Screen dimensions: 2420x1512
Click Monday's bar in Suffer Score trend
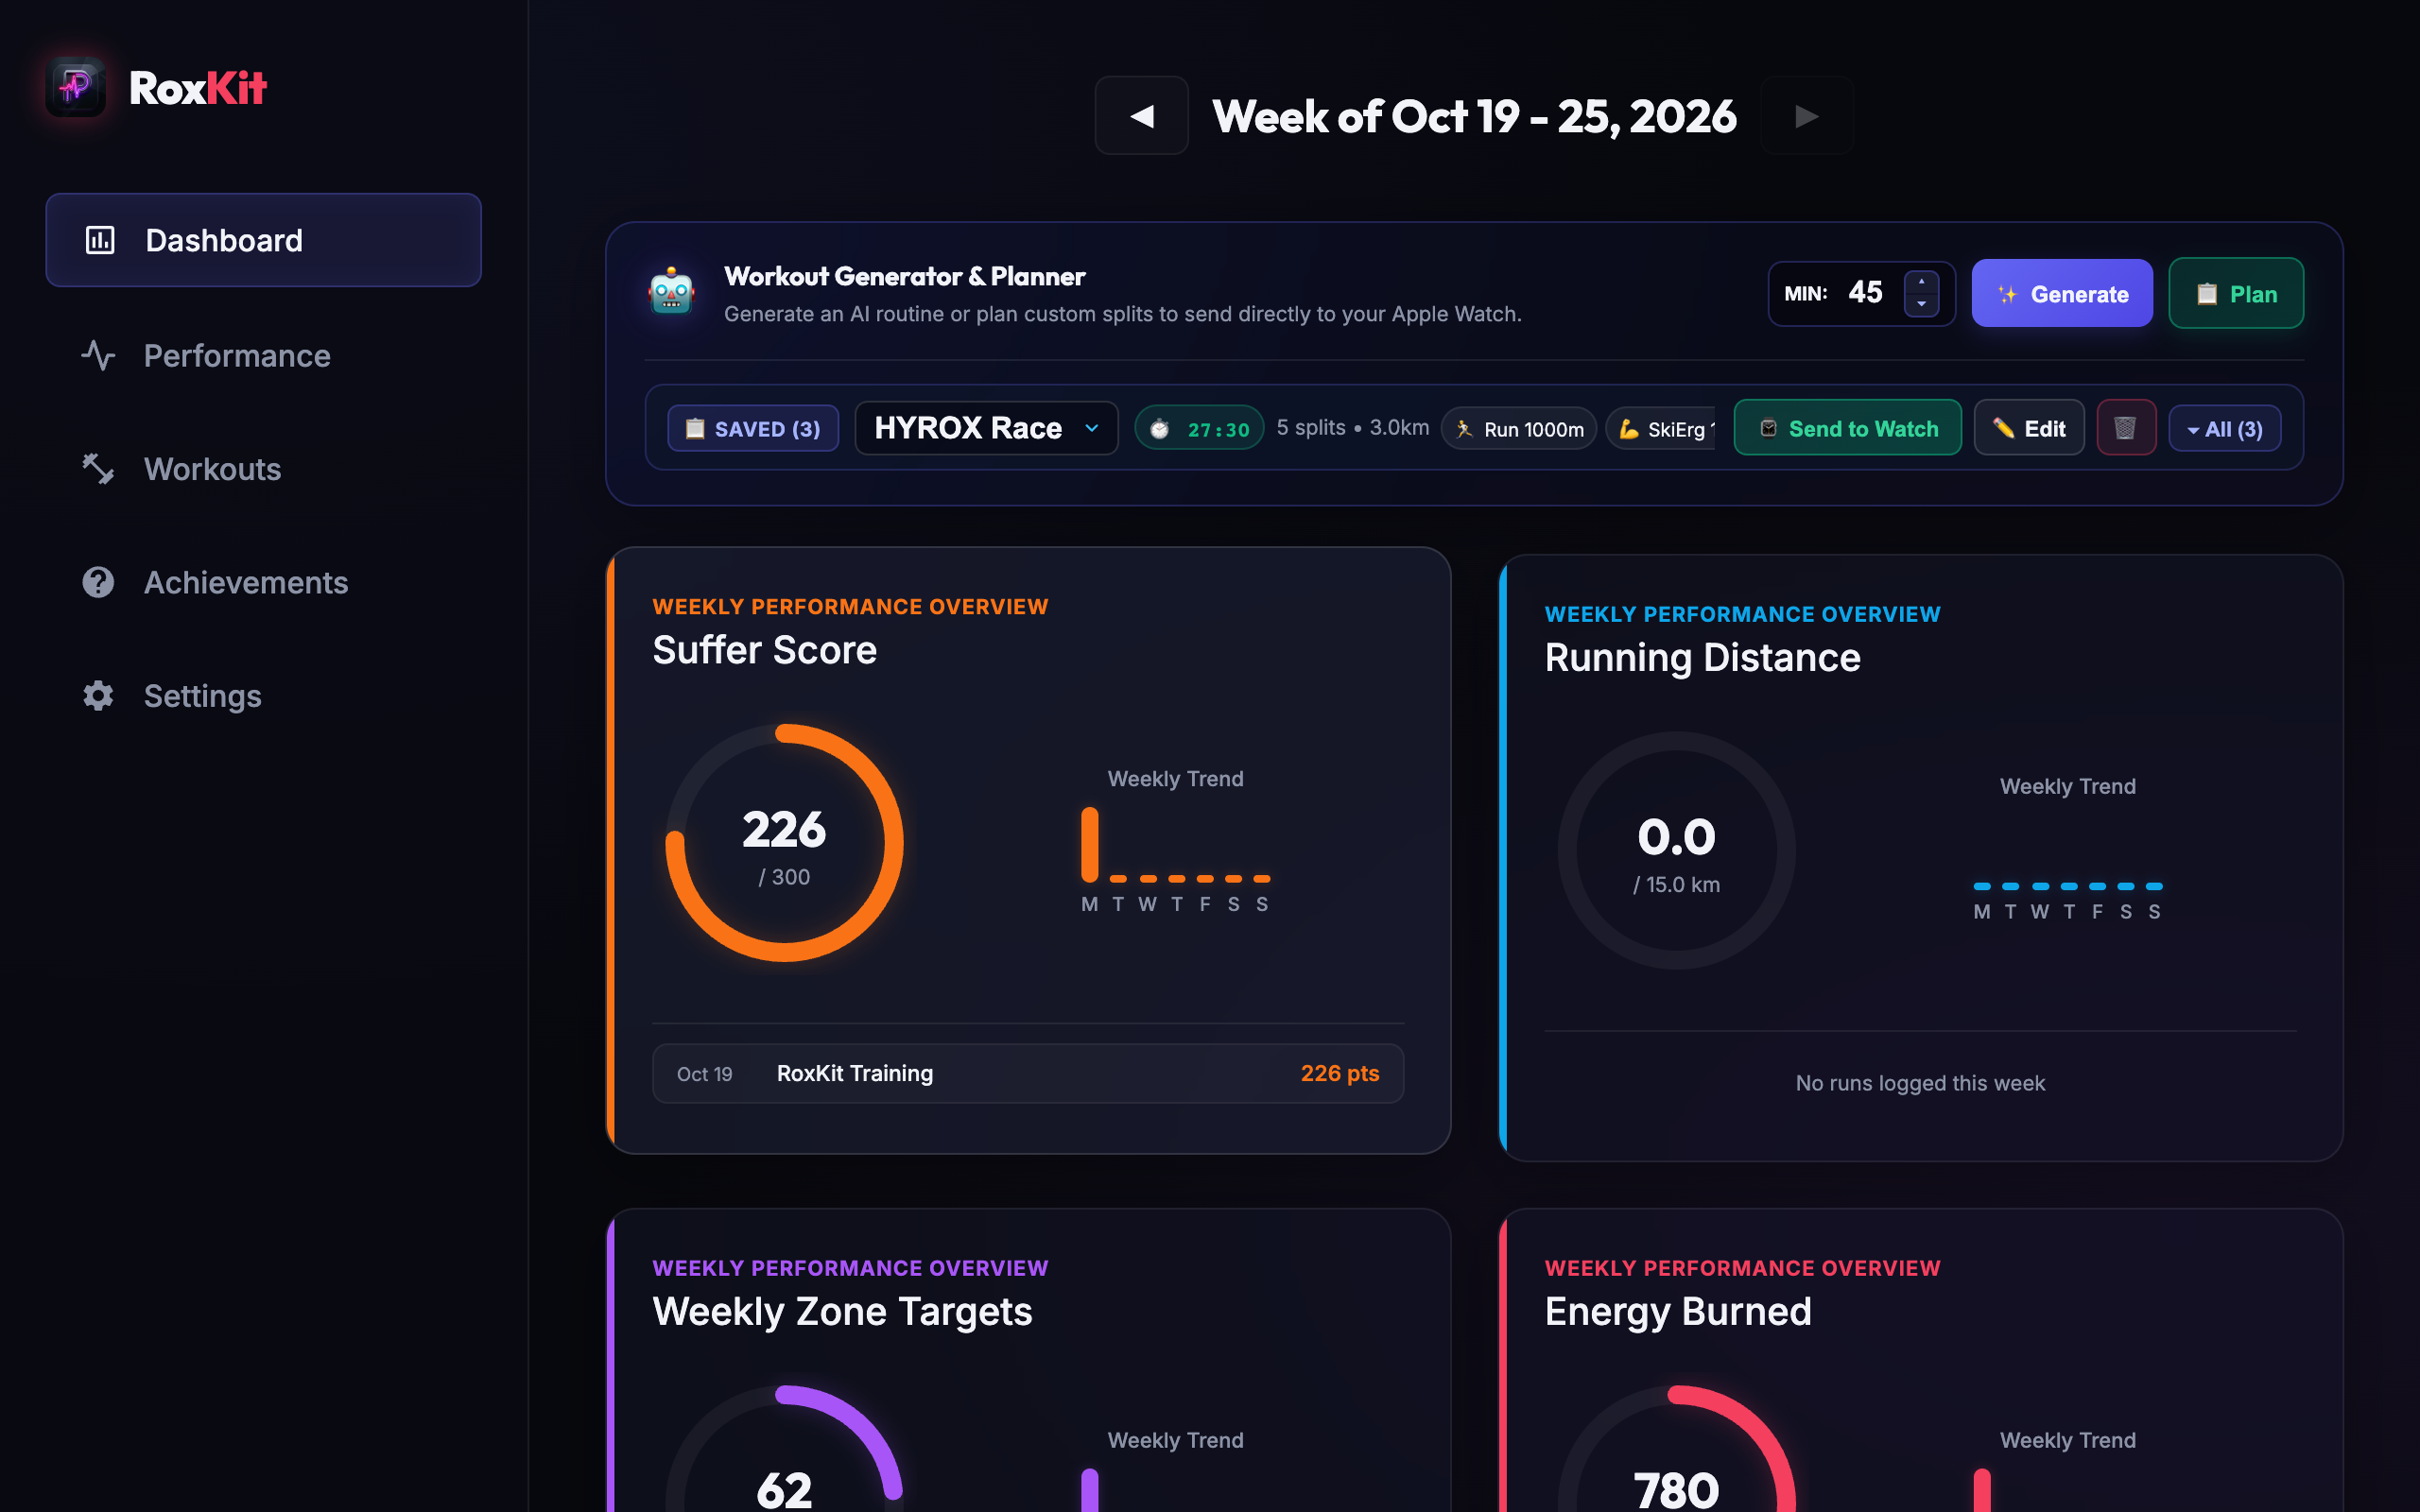tap(1089, 845)
